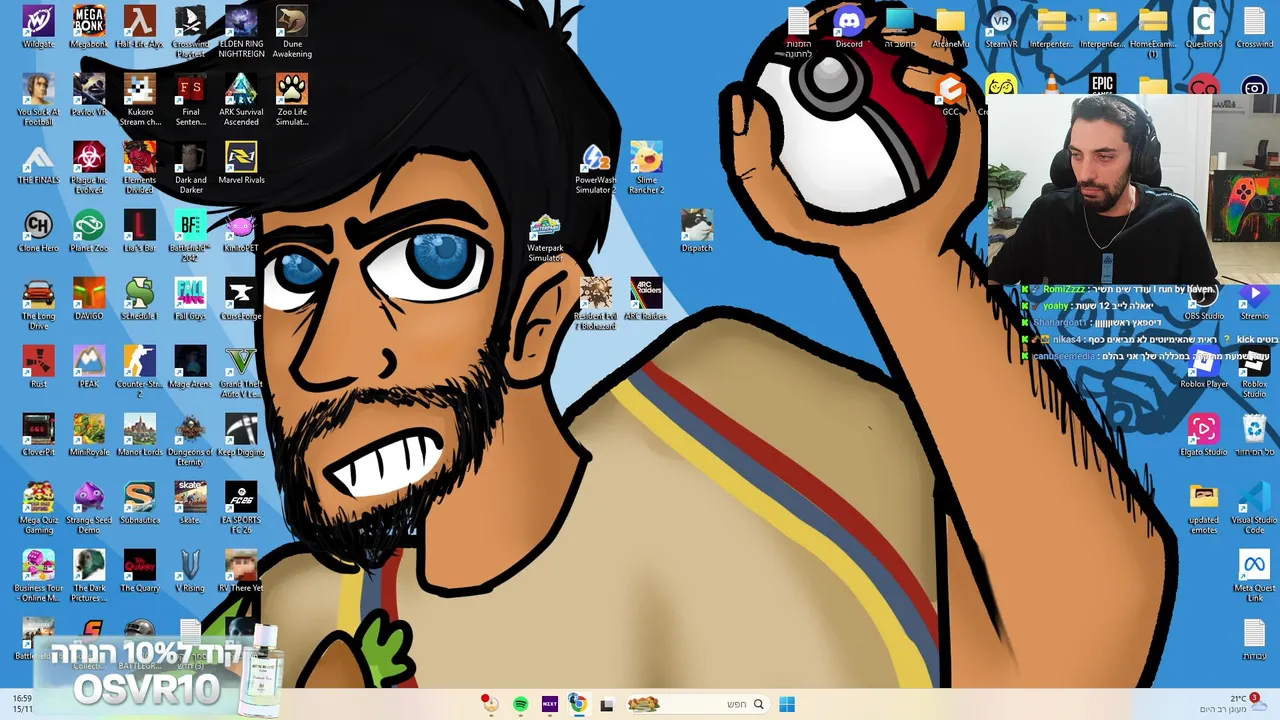
Task: Select the PEAK desktop icon
Action: point(89,367)
